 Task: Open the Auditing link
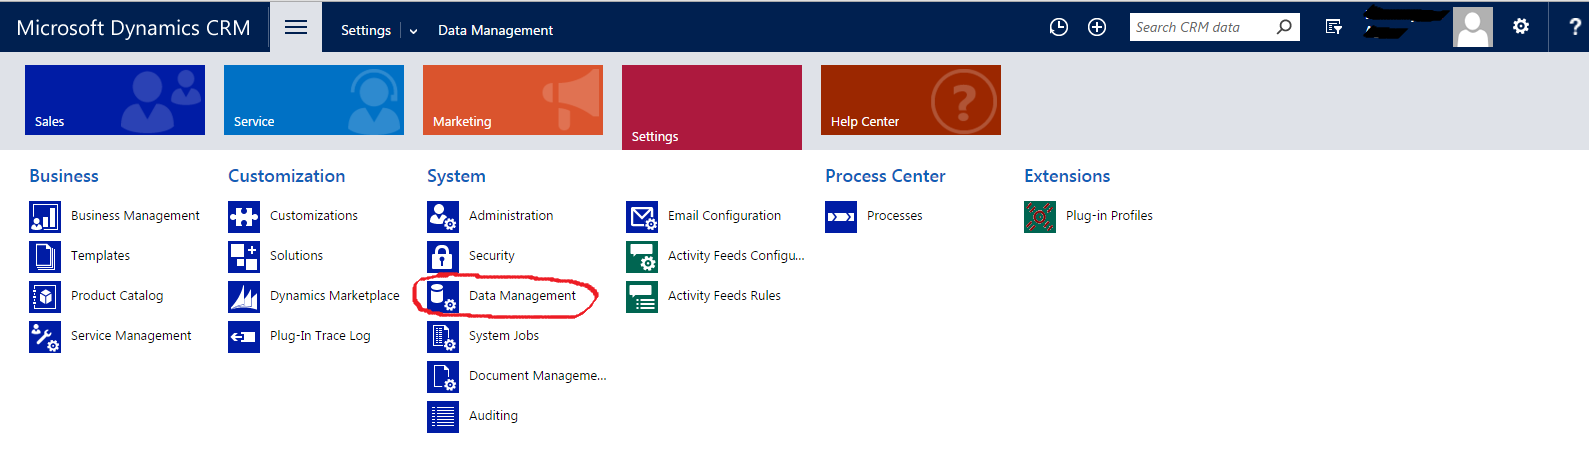pyautogui.click(x=493, y=416)
